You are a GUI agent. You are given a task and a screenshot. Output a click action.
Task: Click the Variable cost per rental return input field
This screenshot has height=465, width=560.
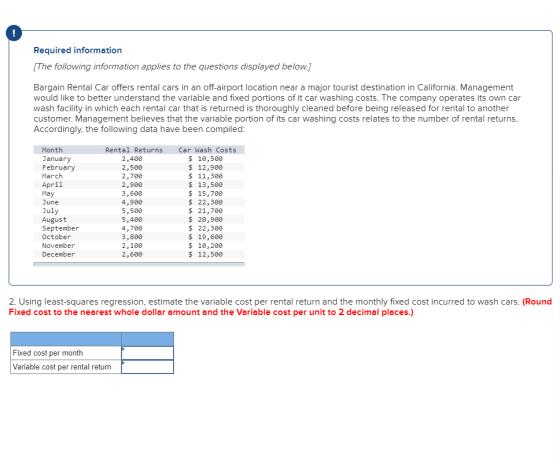(x=148, y=367)
